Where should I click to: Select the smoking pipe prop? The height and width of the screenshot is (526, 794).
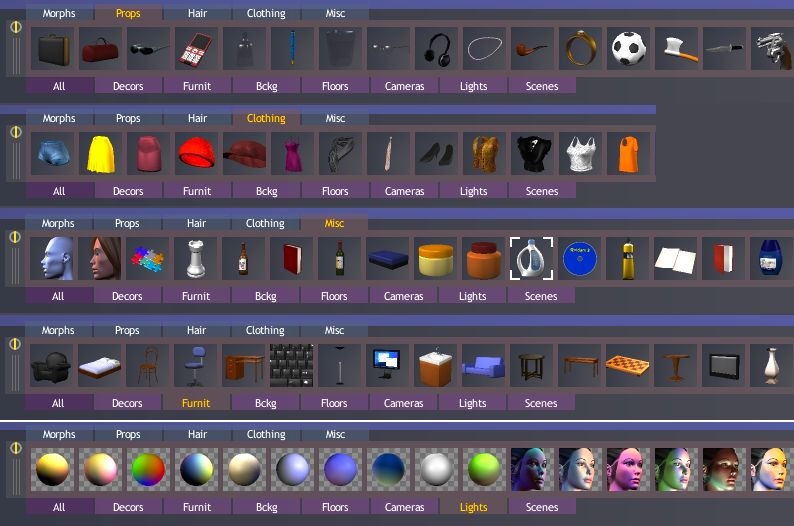[532, 49]
